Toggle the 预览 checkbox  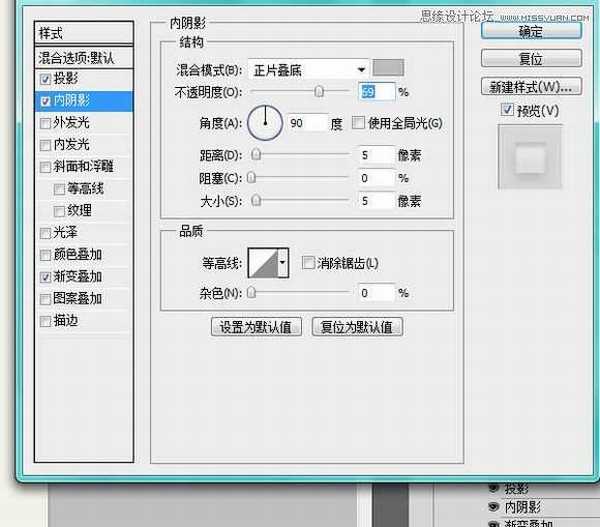[508, 109]
